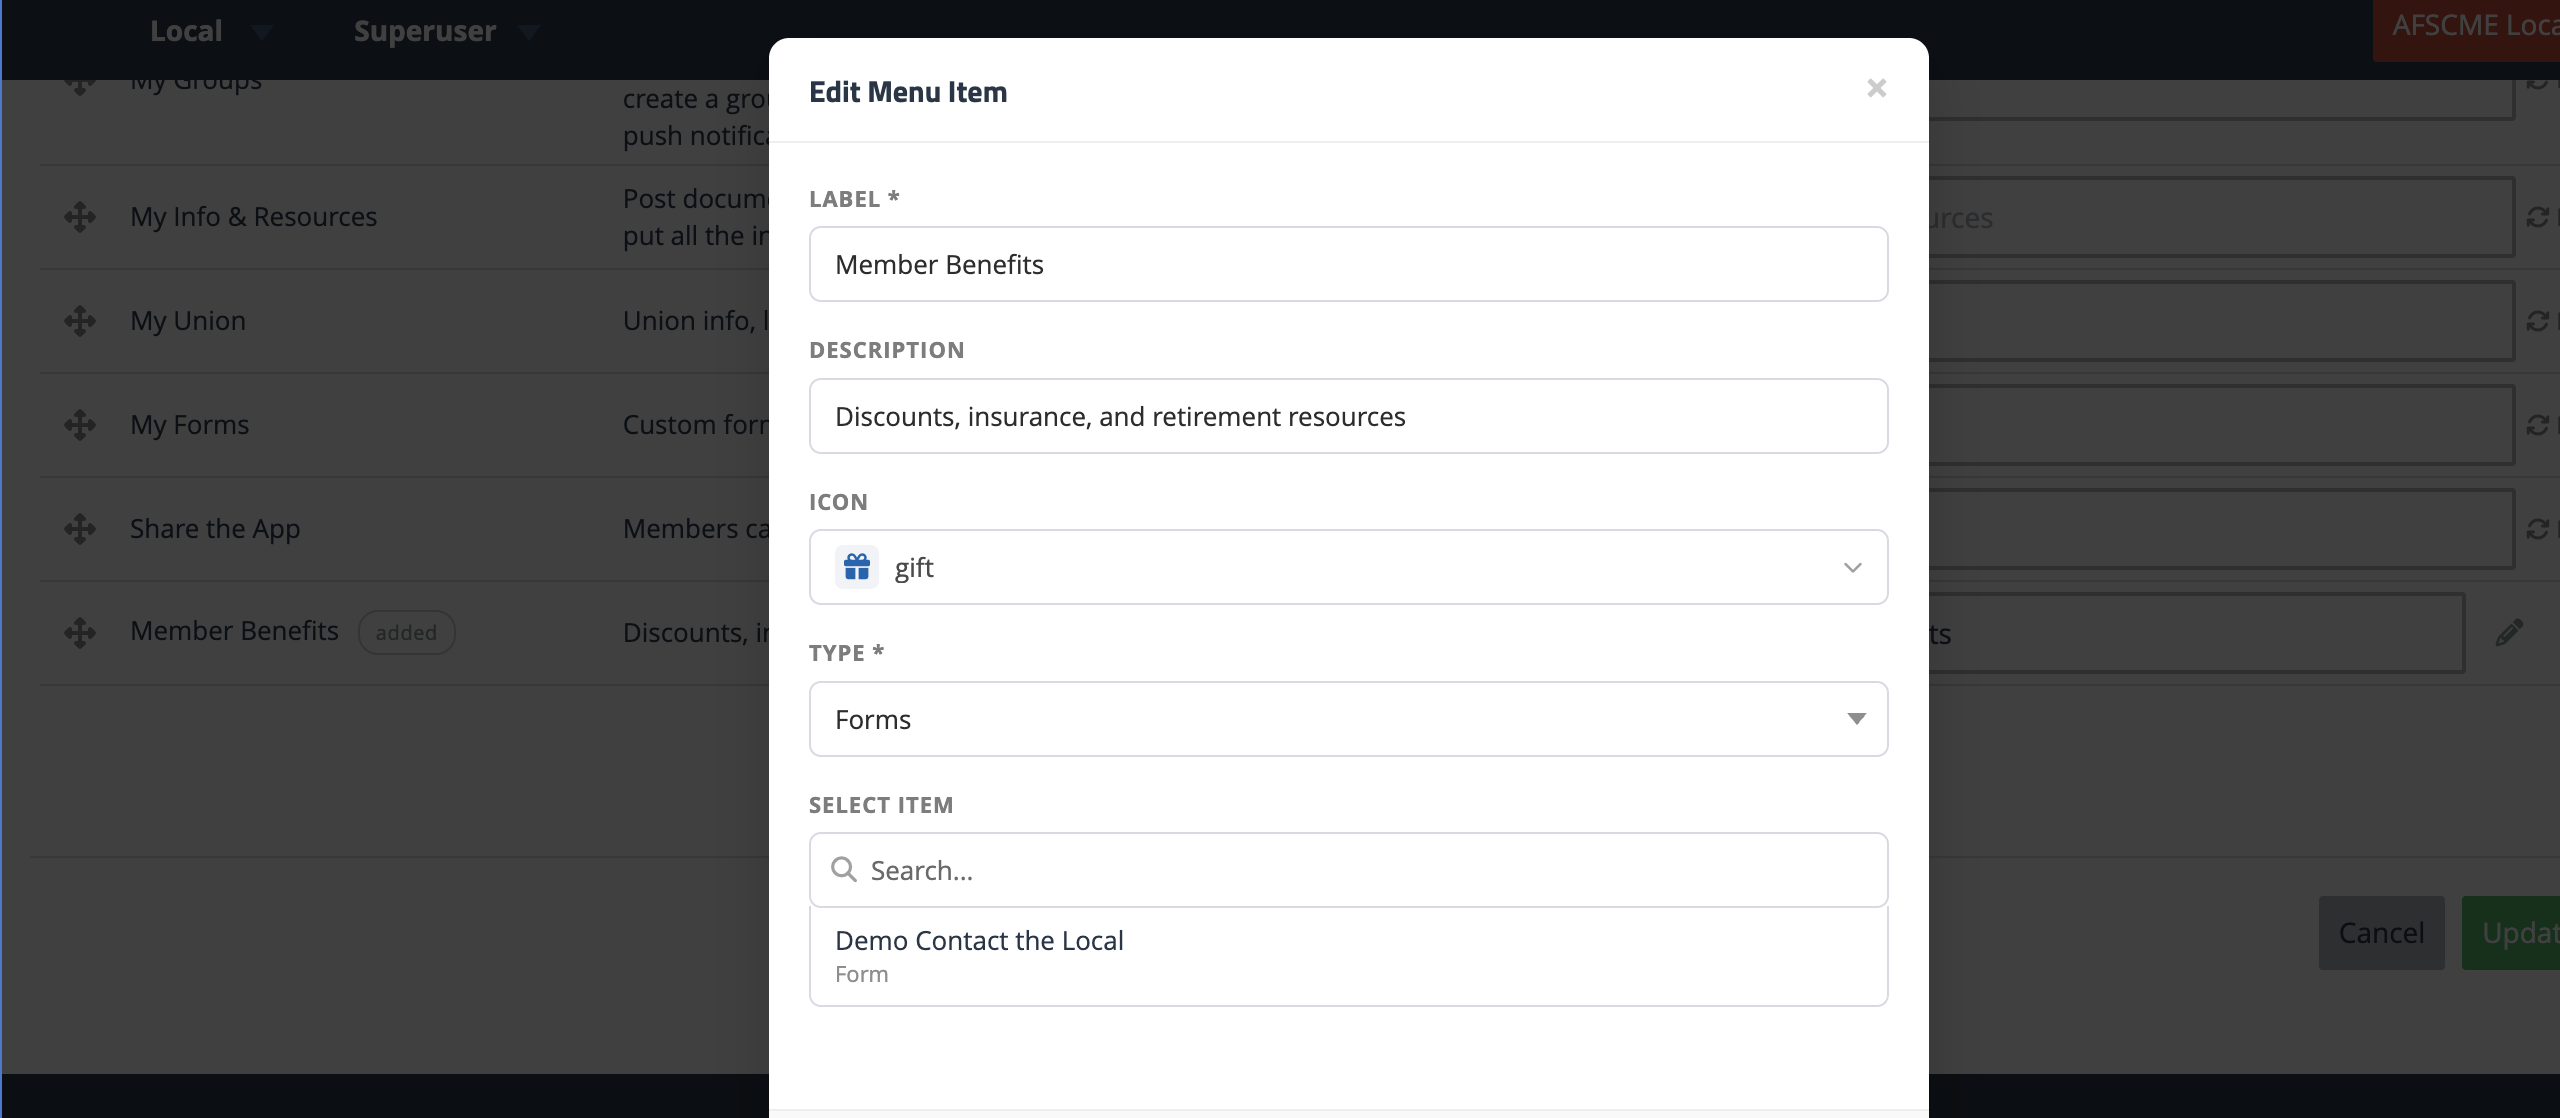
Task: Click the Local menu dropdown arrow
Action: pyautogui.click(x=262, y=32)
